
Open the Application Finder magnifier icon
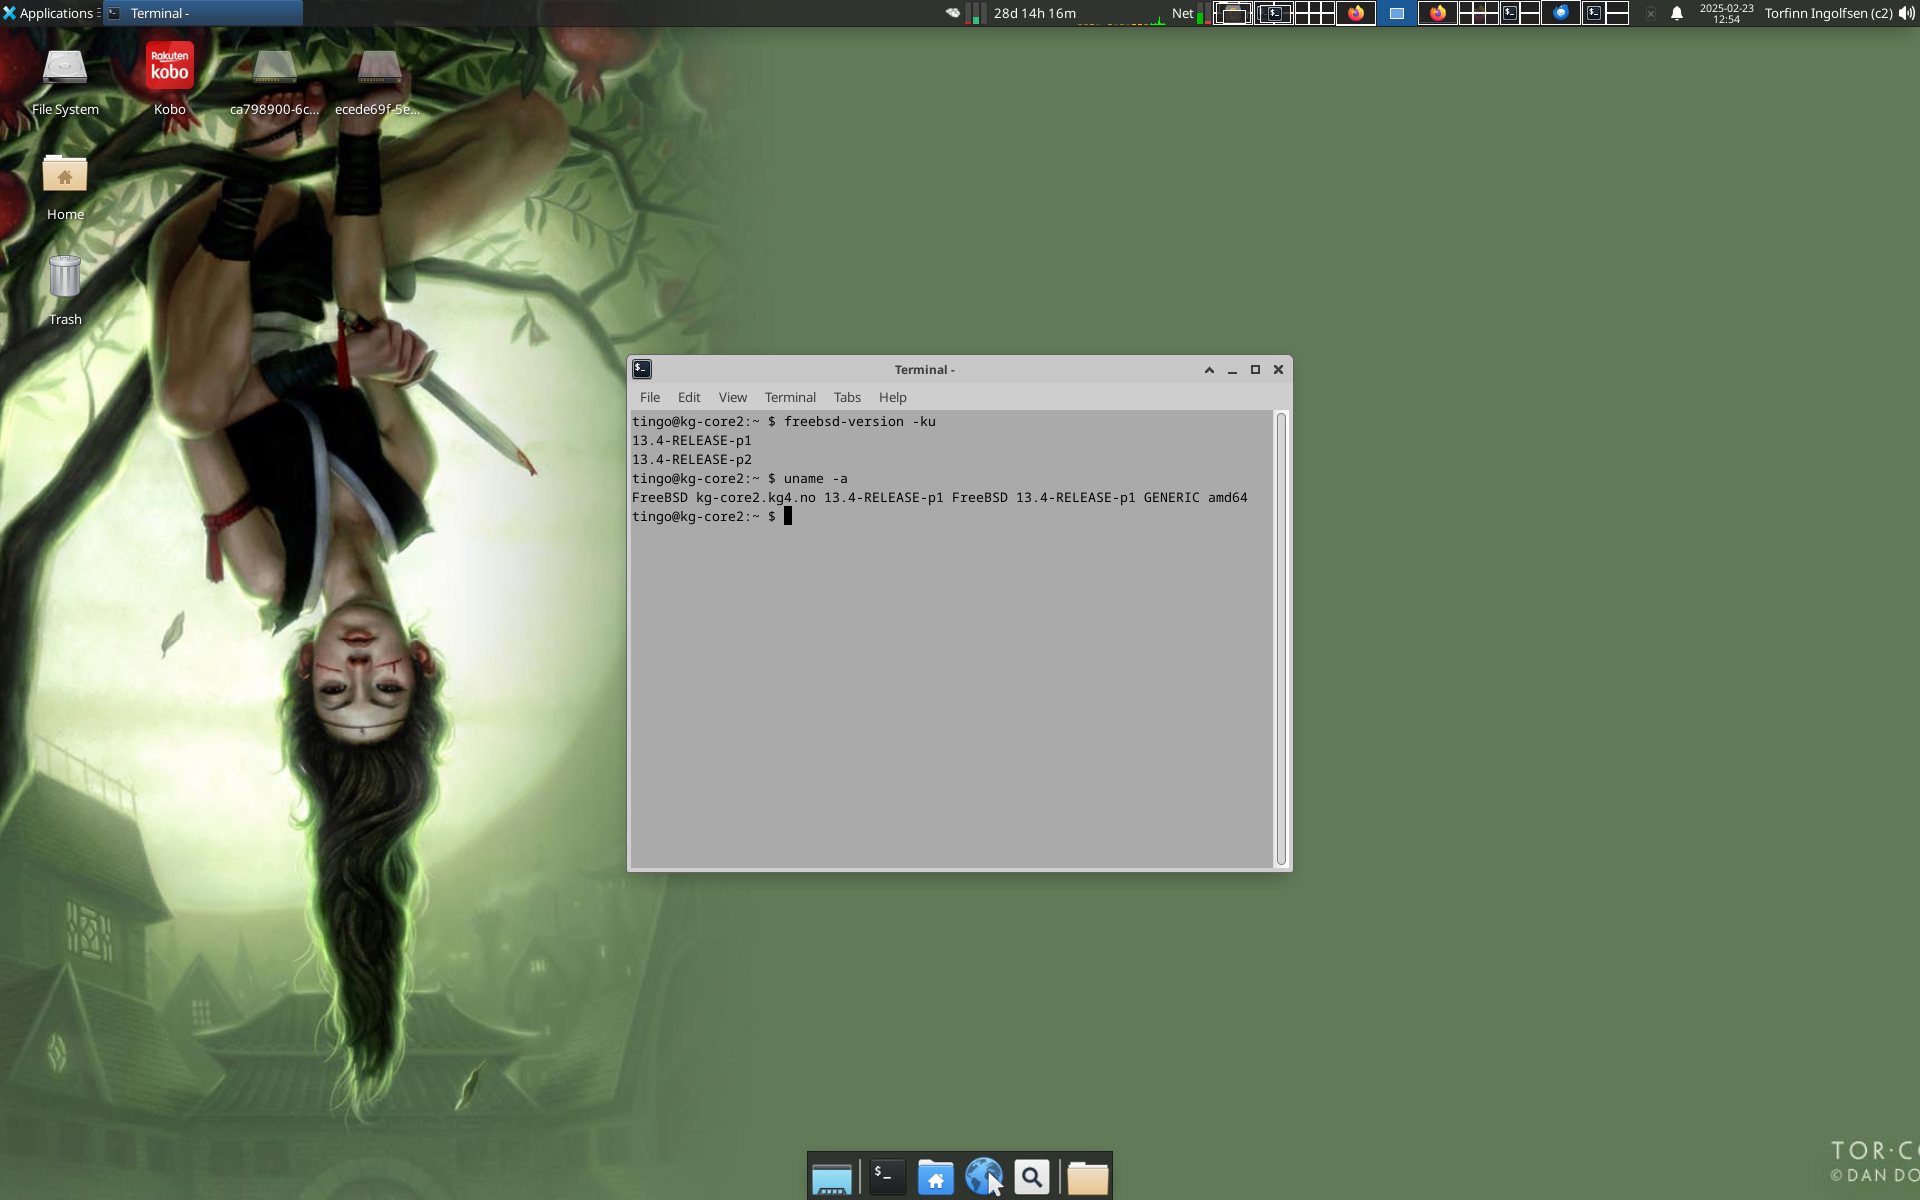pyautogui.click(x=1032, y=1177)
